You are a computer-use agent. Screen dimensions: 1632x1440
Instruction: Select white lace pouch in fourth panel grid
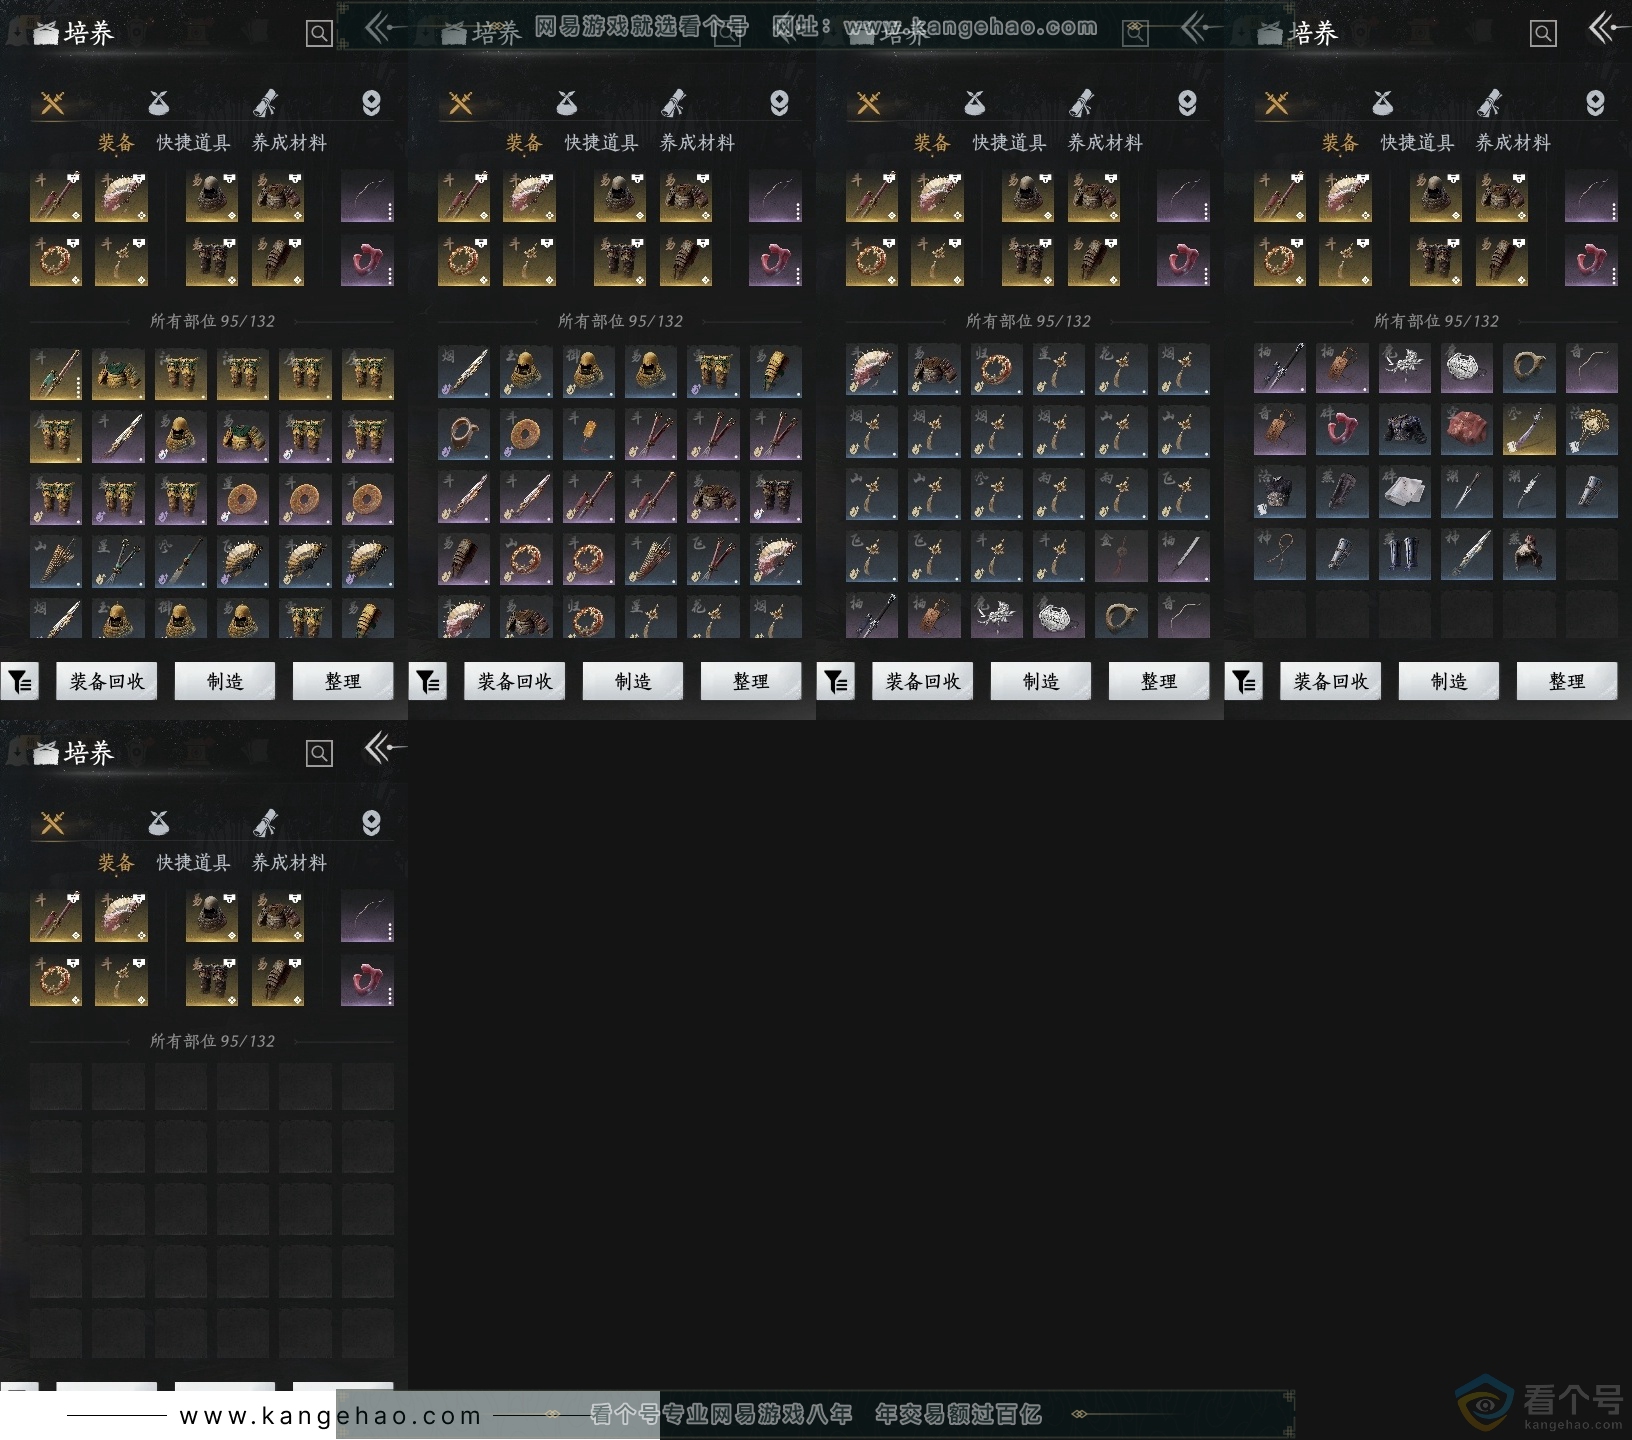pos(1466,368)
